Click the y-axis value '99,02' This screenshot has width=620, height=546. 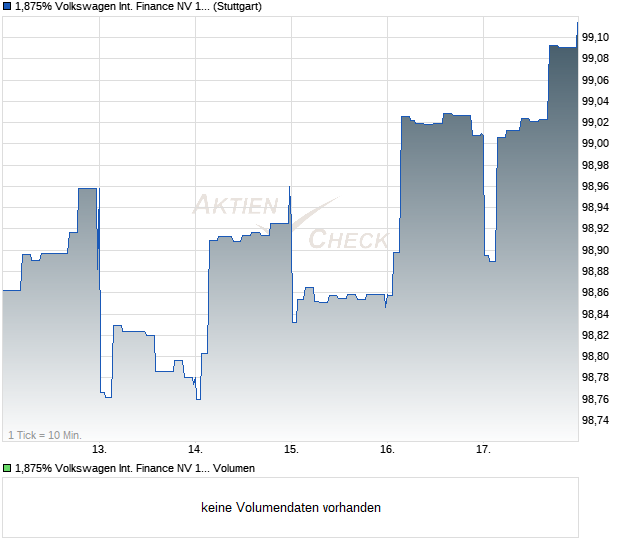pyautogui.click(x=595, y=123)
